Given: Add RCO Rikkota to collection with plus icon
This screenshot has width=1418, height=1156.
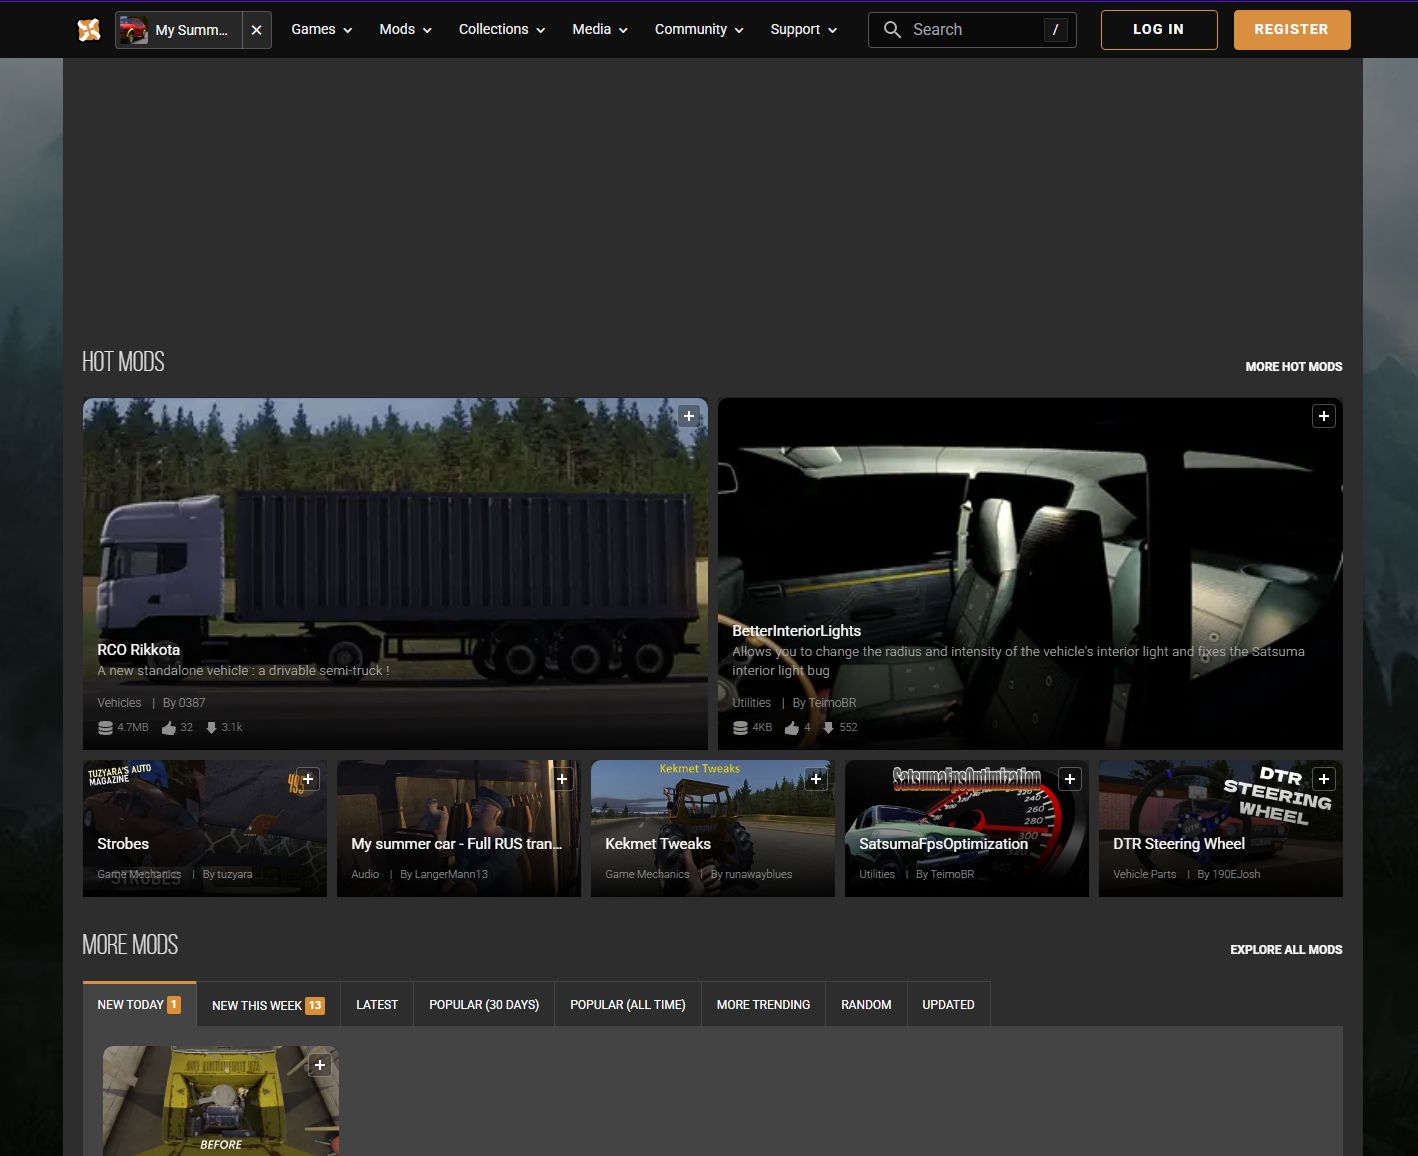Looking at the screenshot, I should click(689, 416).
